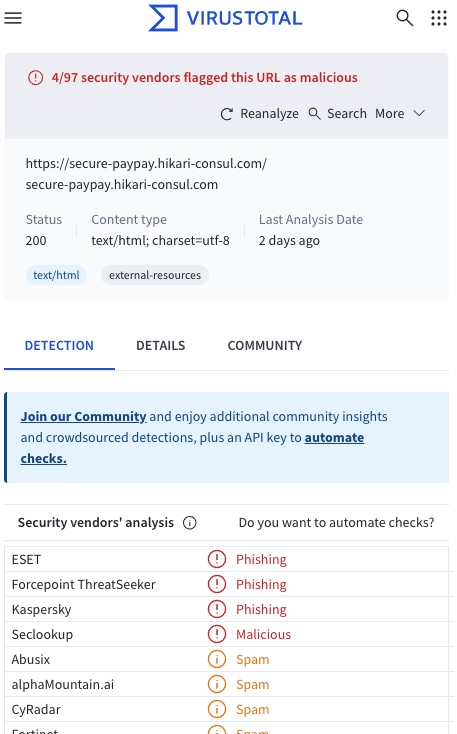
Task: Select the DETECTION tab
Action: 59,345
